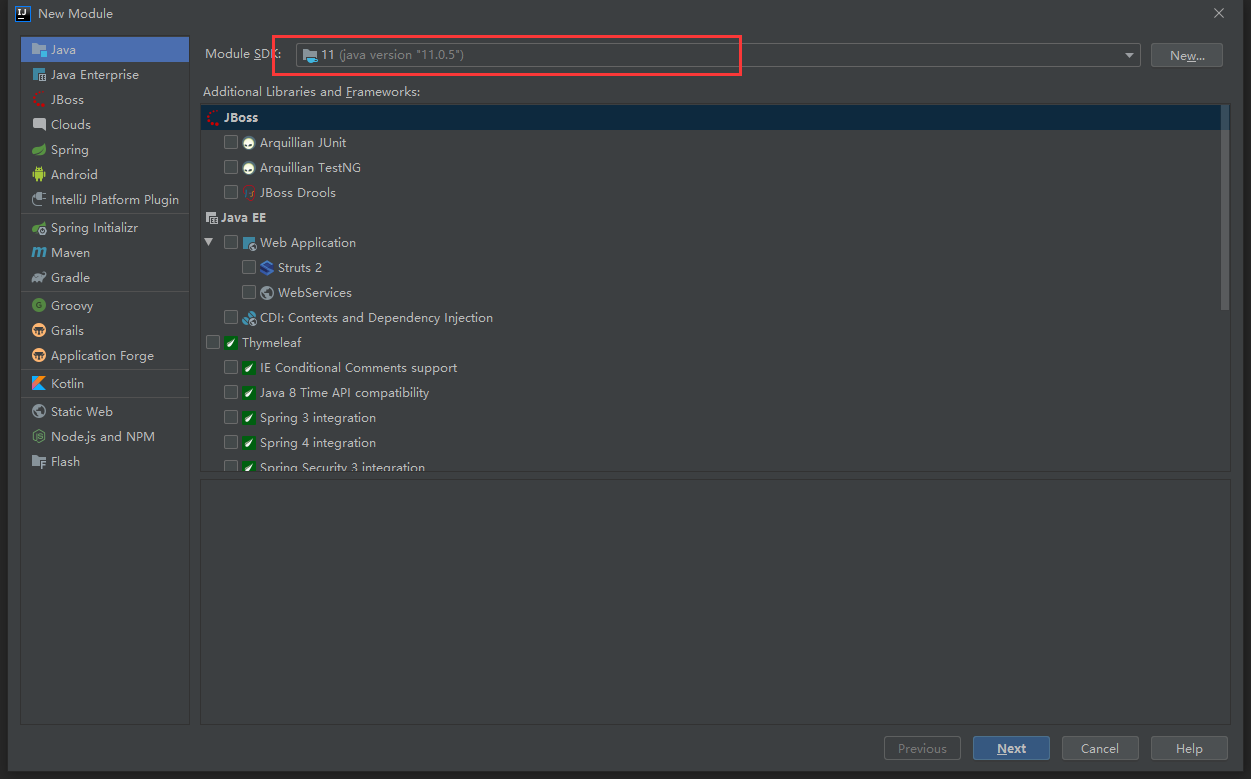Screen dimensions: 1251x779
Task: Check the Web Application checkbox
Action: pyautogui.click(x=231, y=242)
